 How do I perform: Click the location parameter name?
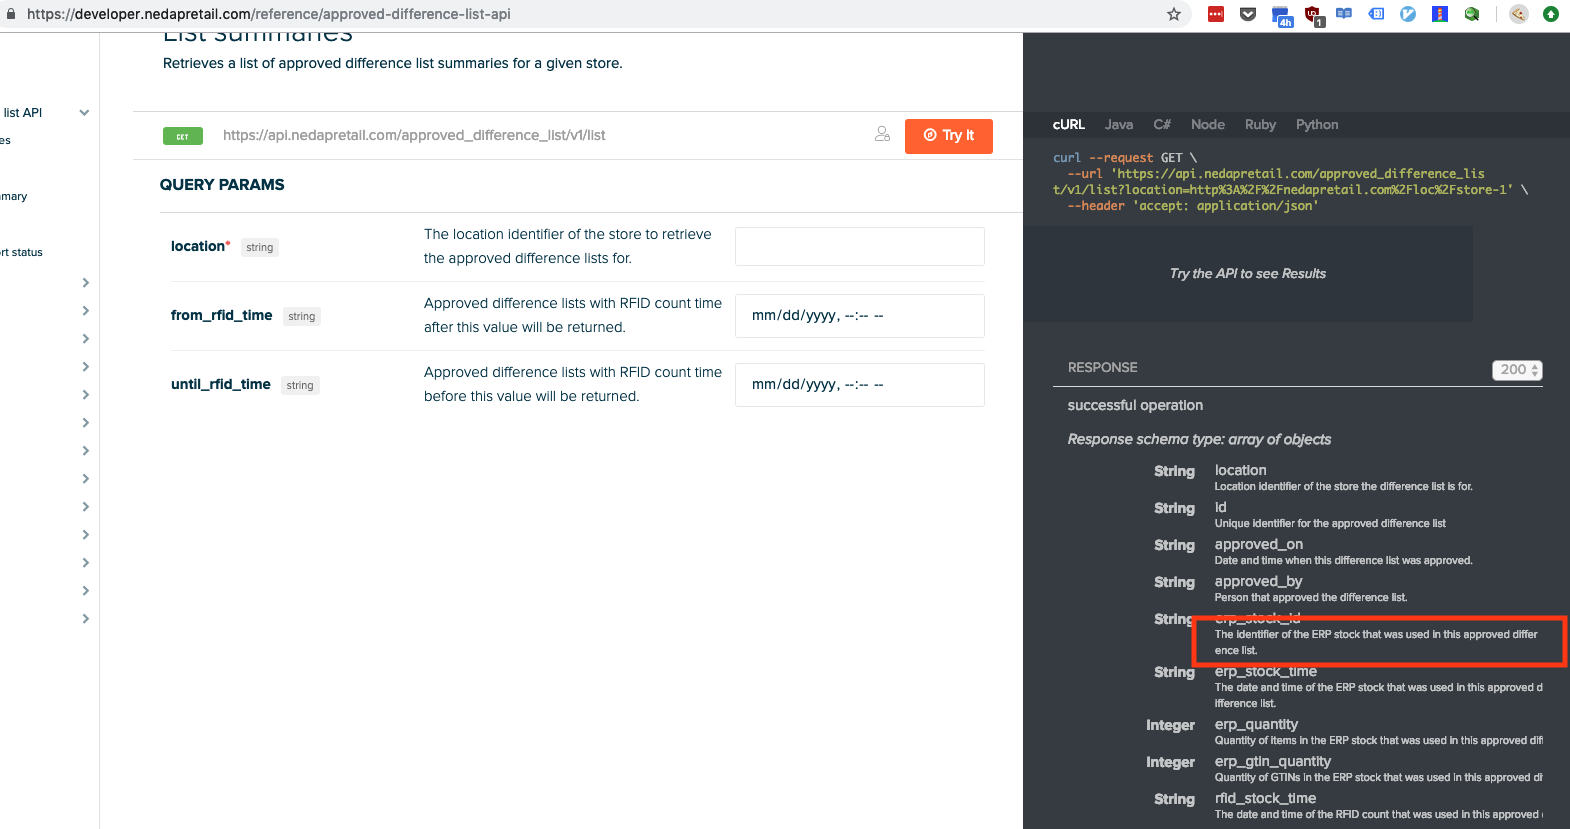tap(198, 246)
